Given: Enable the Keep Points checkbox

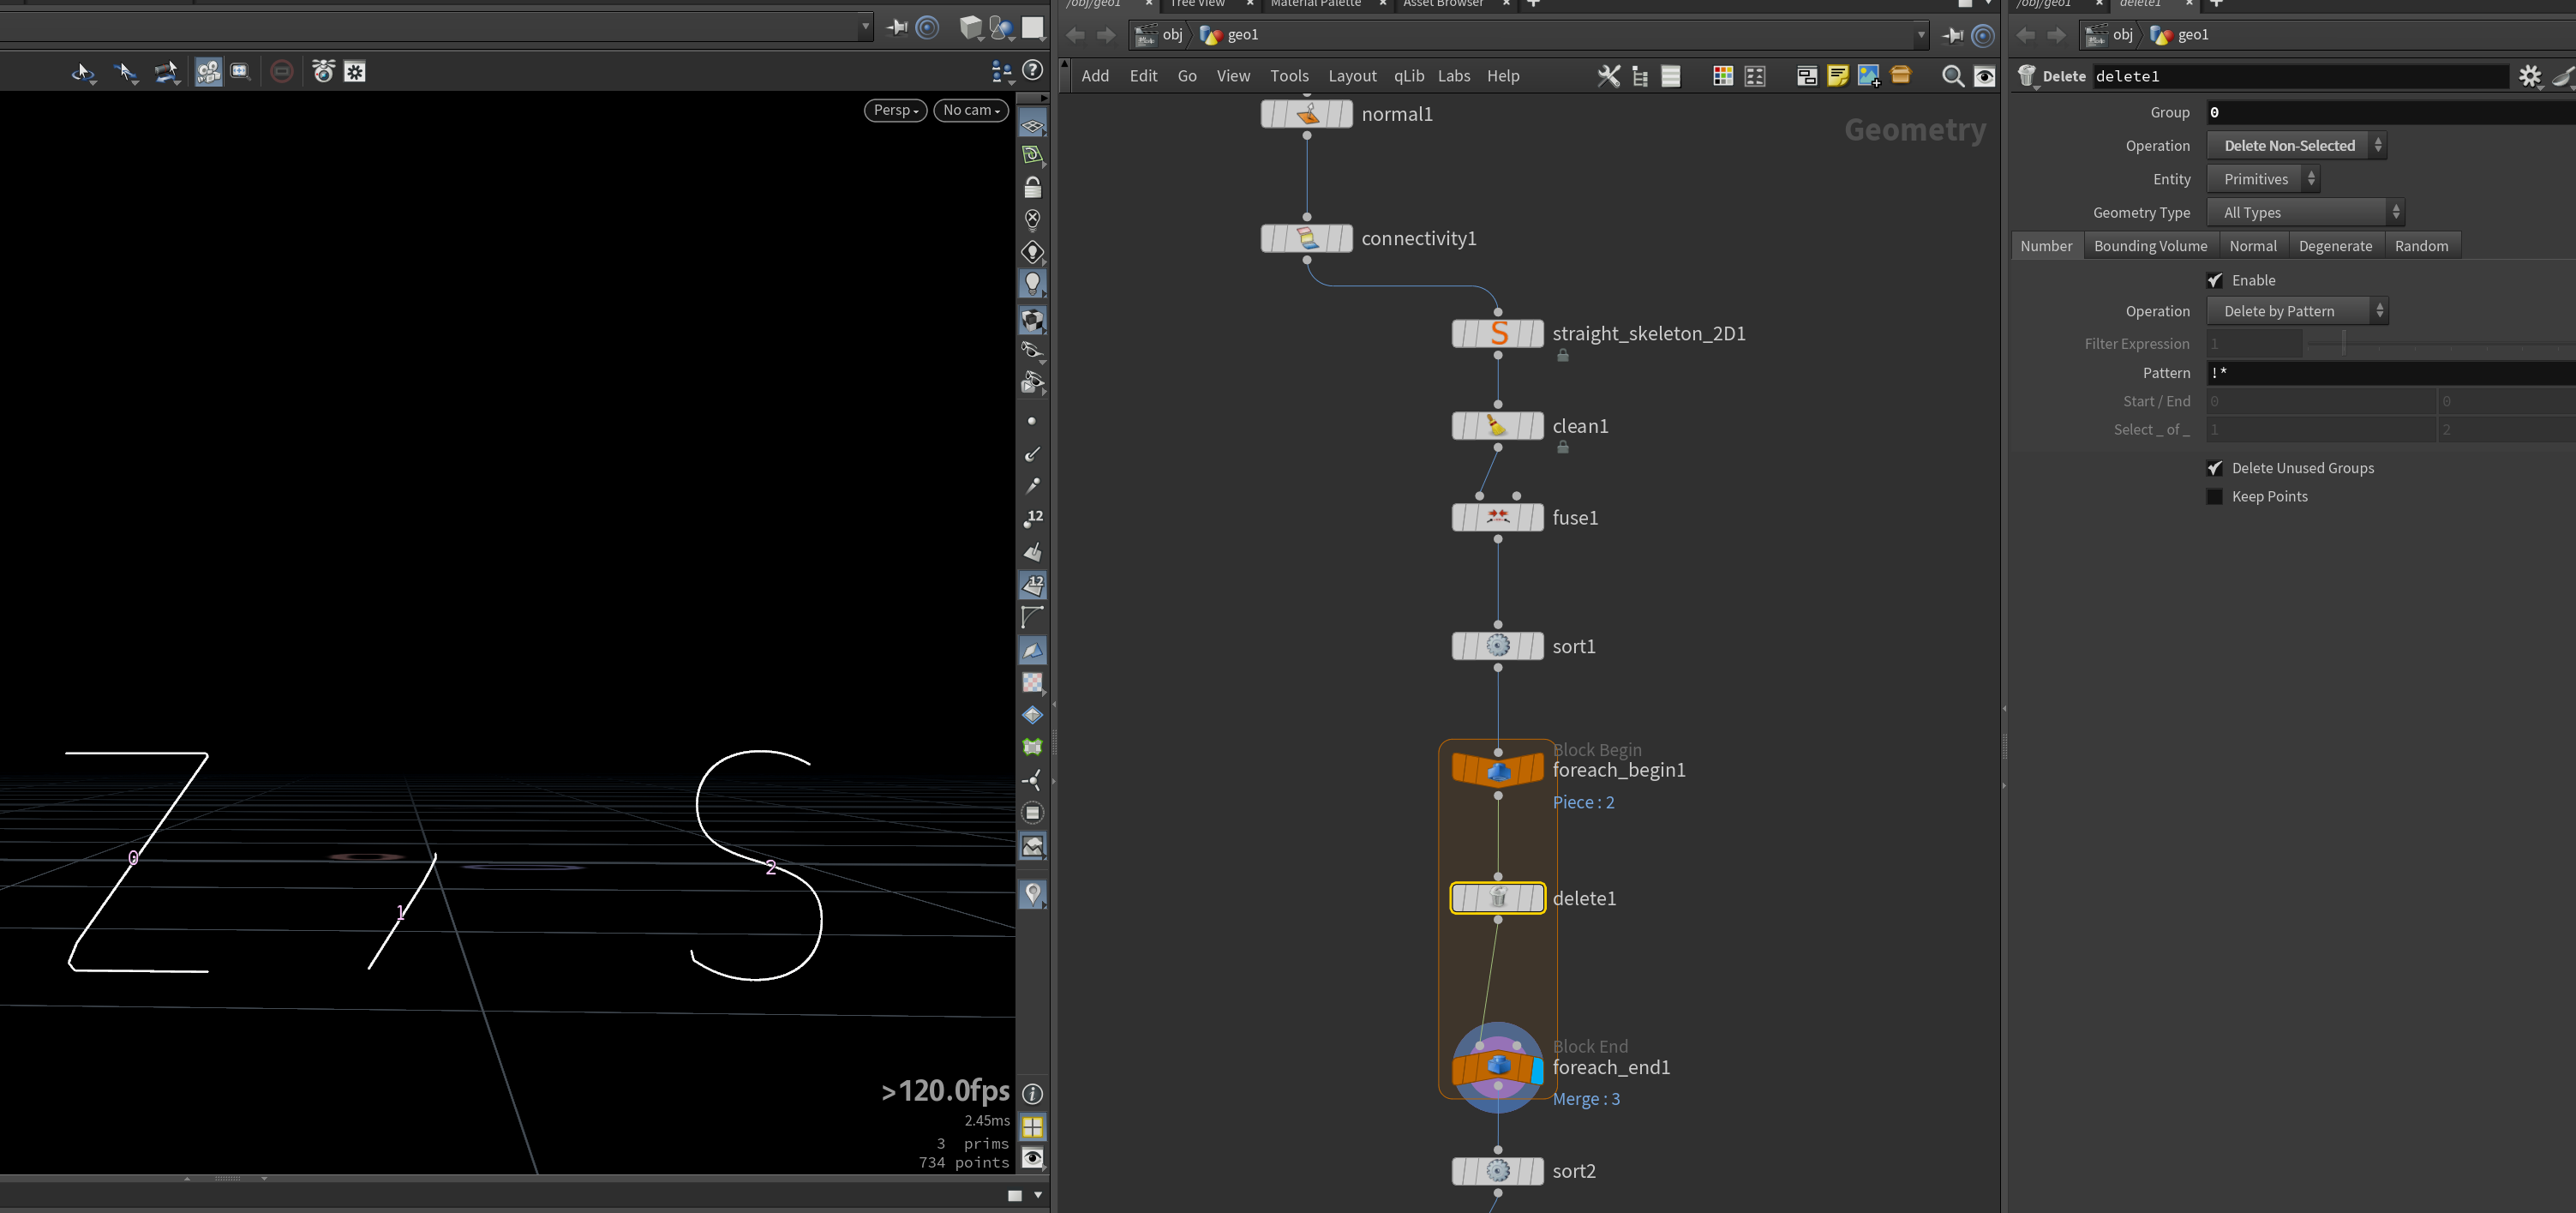Looking at the screenshot, I should tap(2214, 496).
